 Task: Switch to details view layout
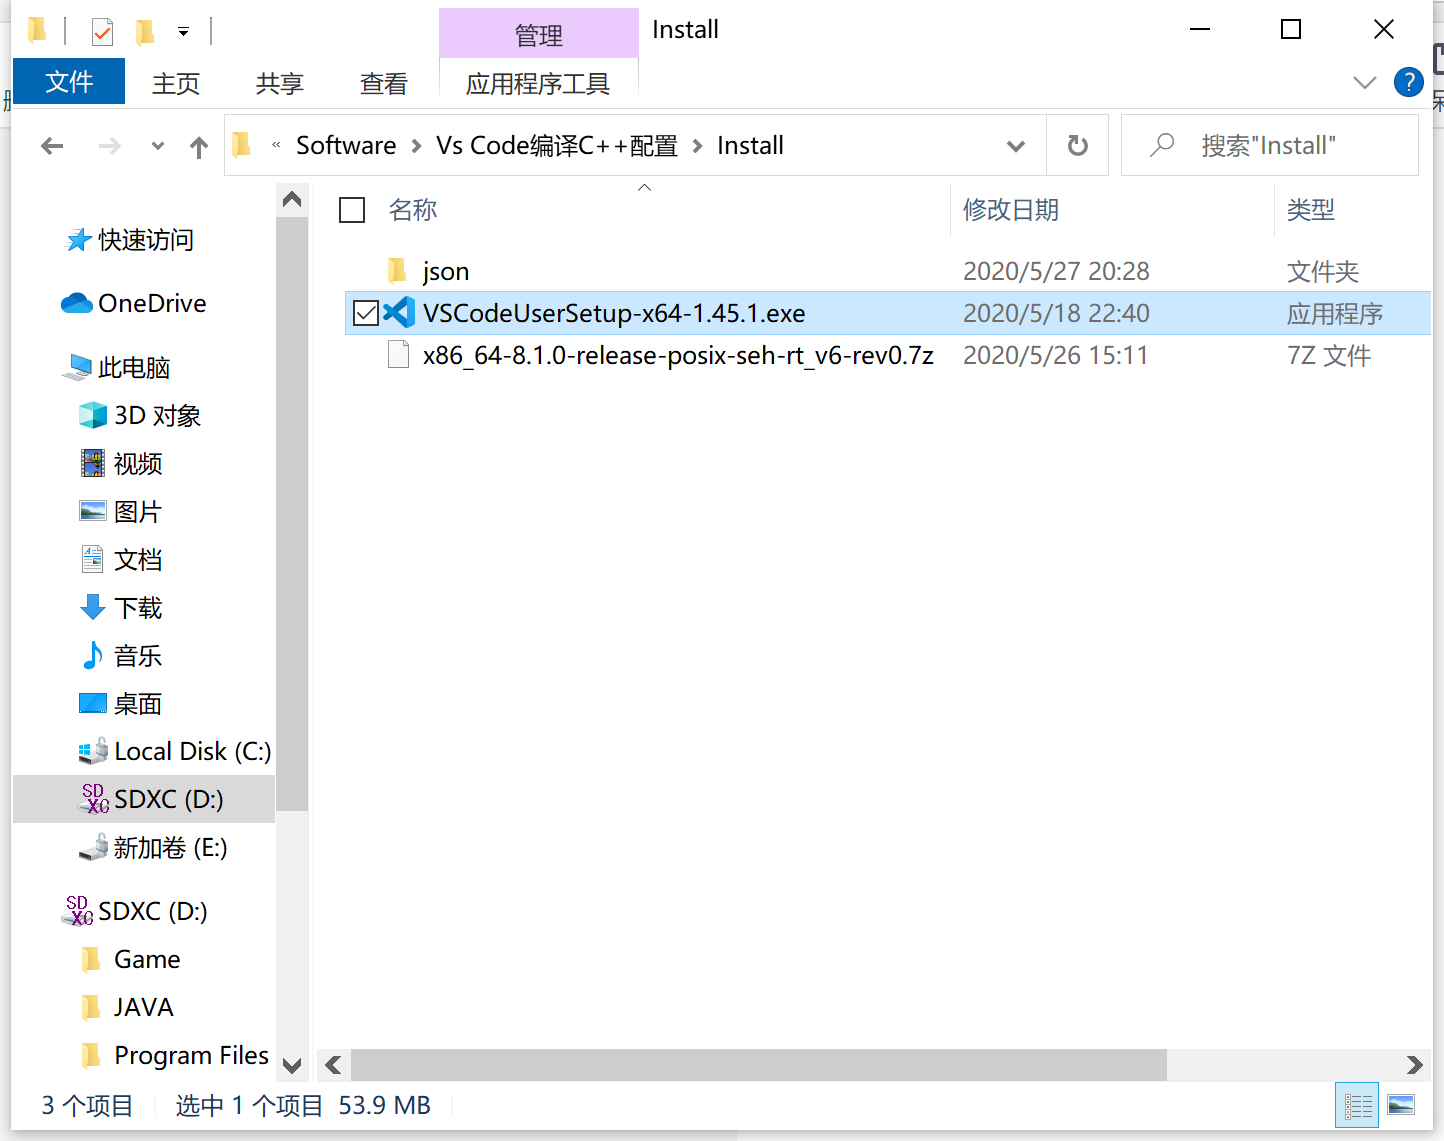click(x=1357, y=1106)
